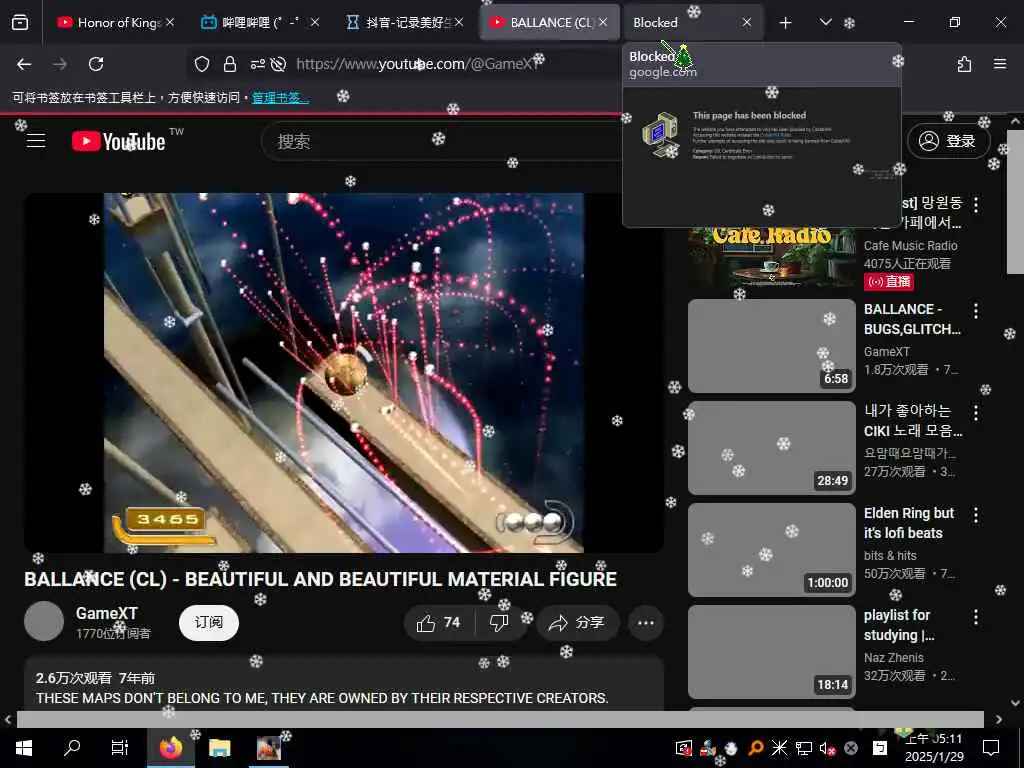This screenshot has width=1024, height=768.
Task: Focus the YouTube URL address field
Action: pos(418,64)
